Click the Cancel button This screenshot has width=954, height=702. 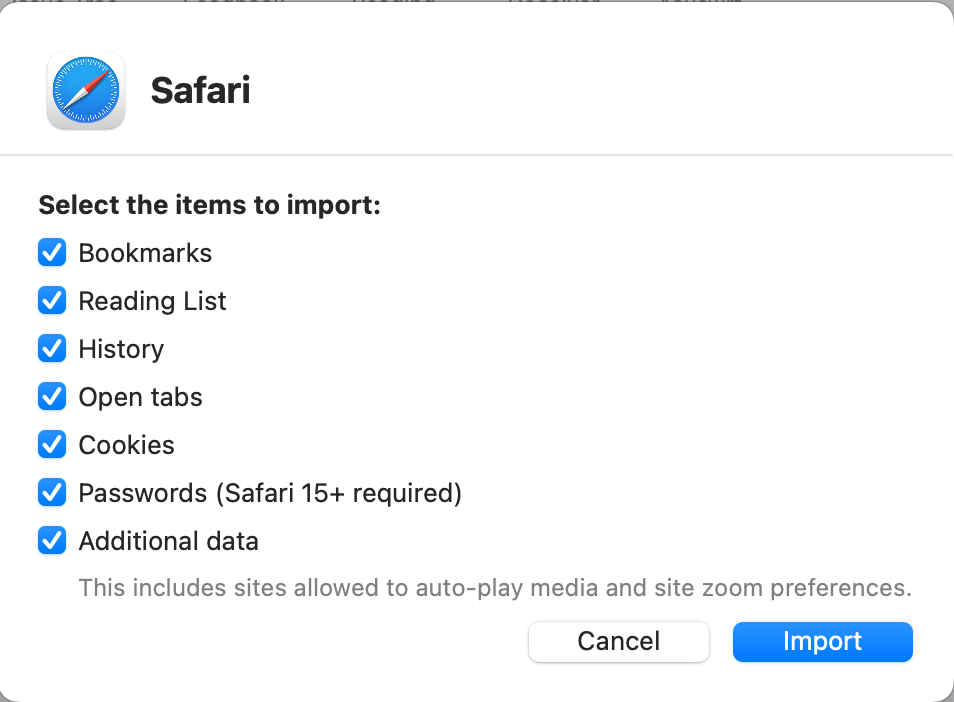618,641
